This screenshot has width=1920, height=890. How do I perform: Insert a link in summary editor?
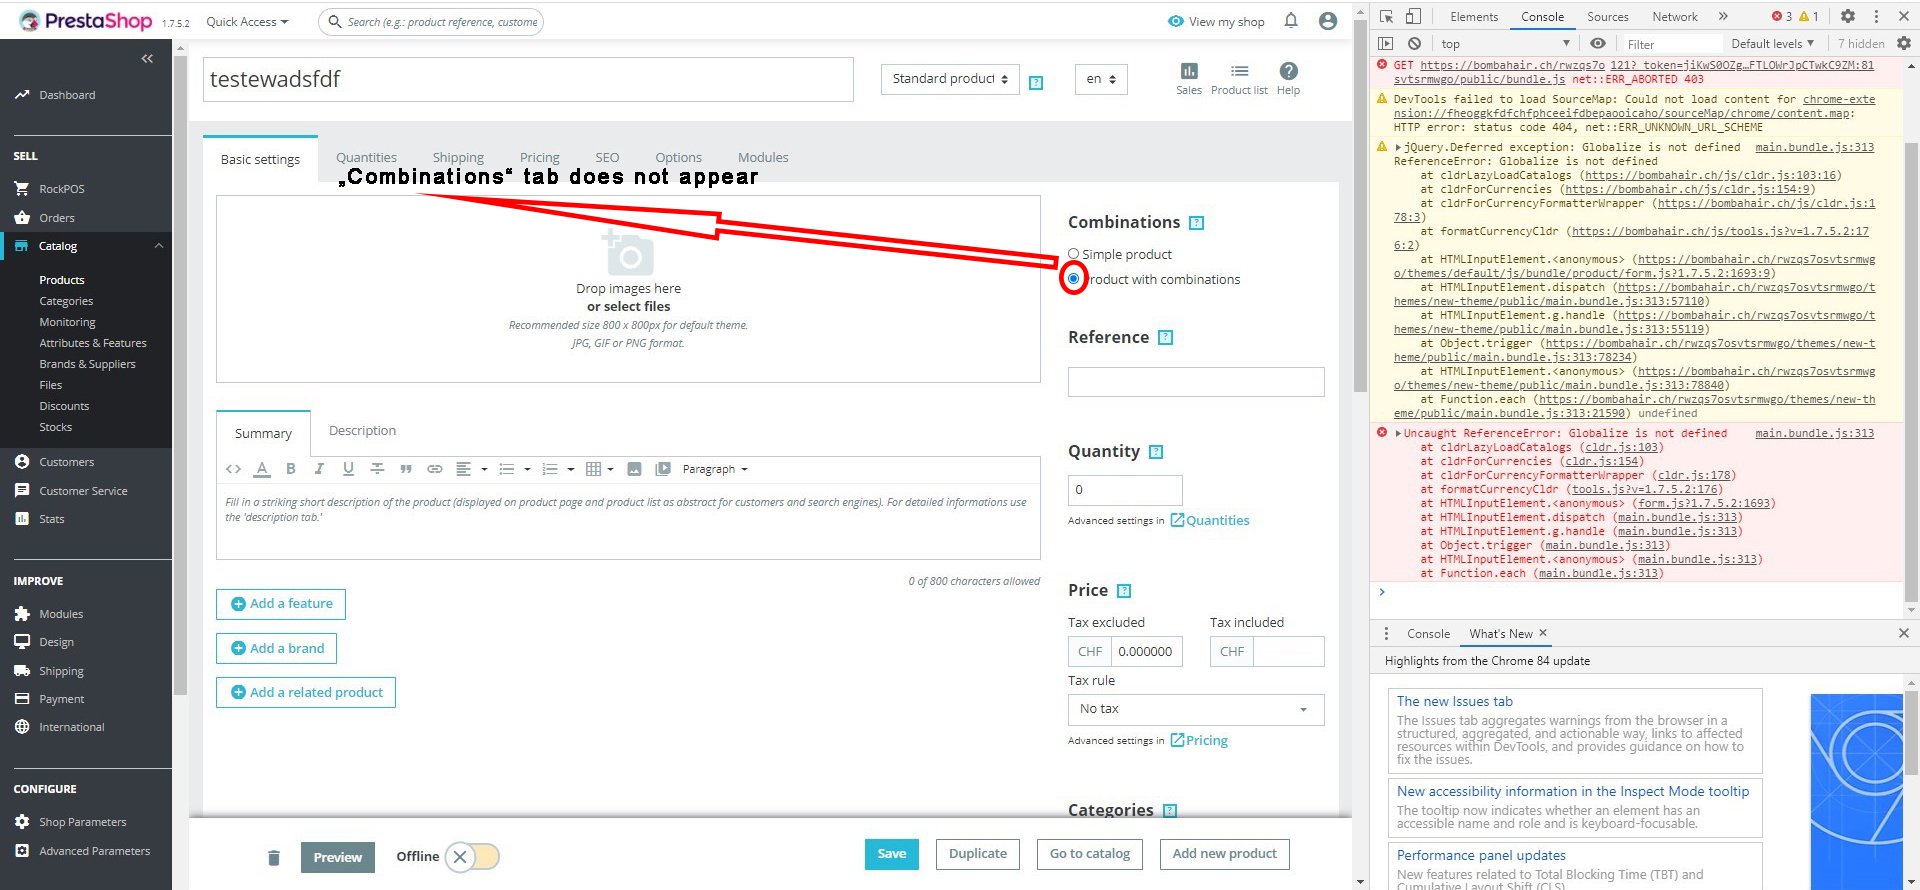[x=435, y=469]
